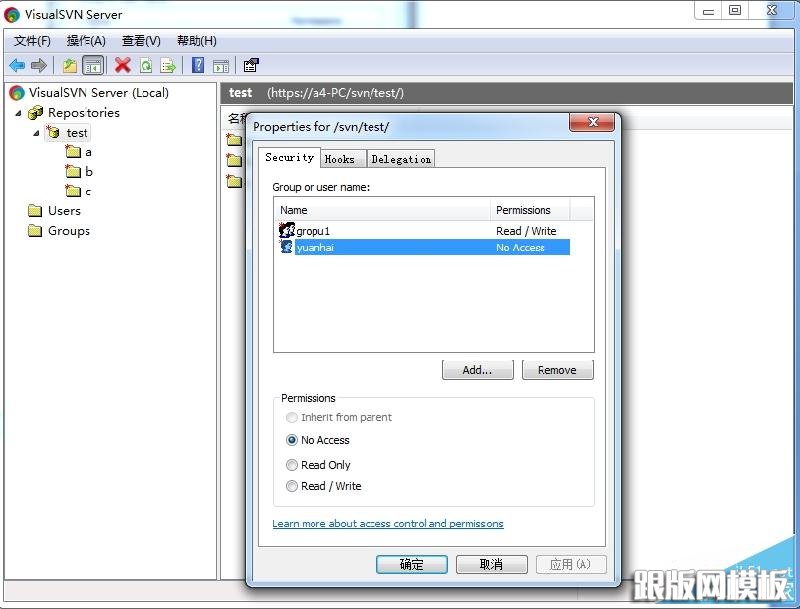Close the Properties for /svn/test/ dialog

click(592, 122)
